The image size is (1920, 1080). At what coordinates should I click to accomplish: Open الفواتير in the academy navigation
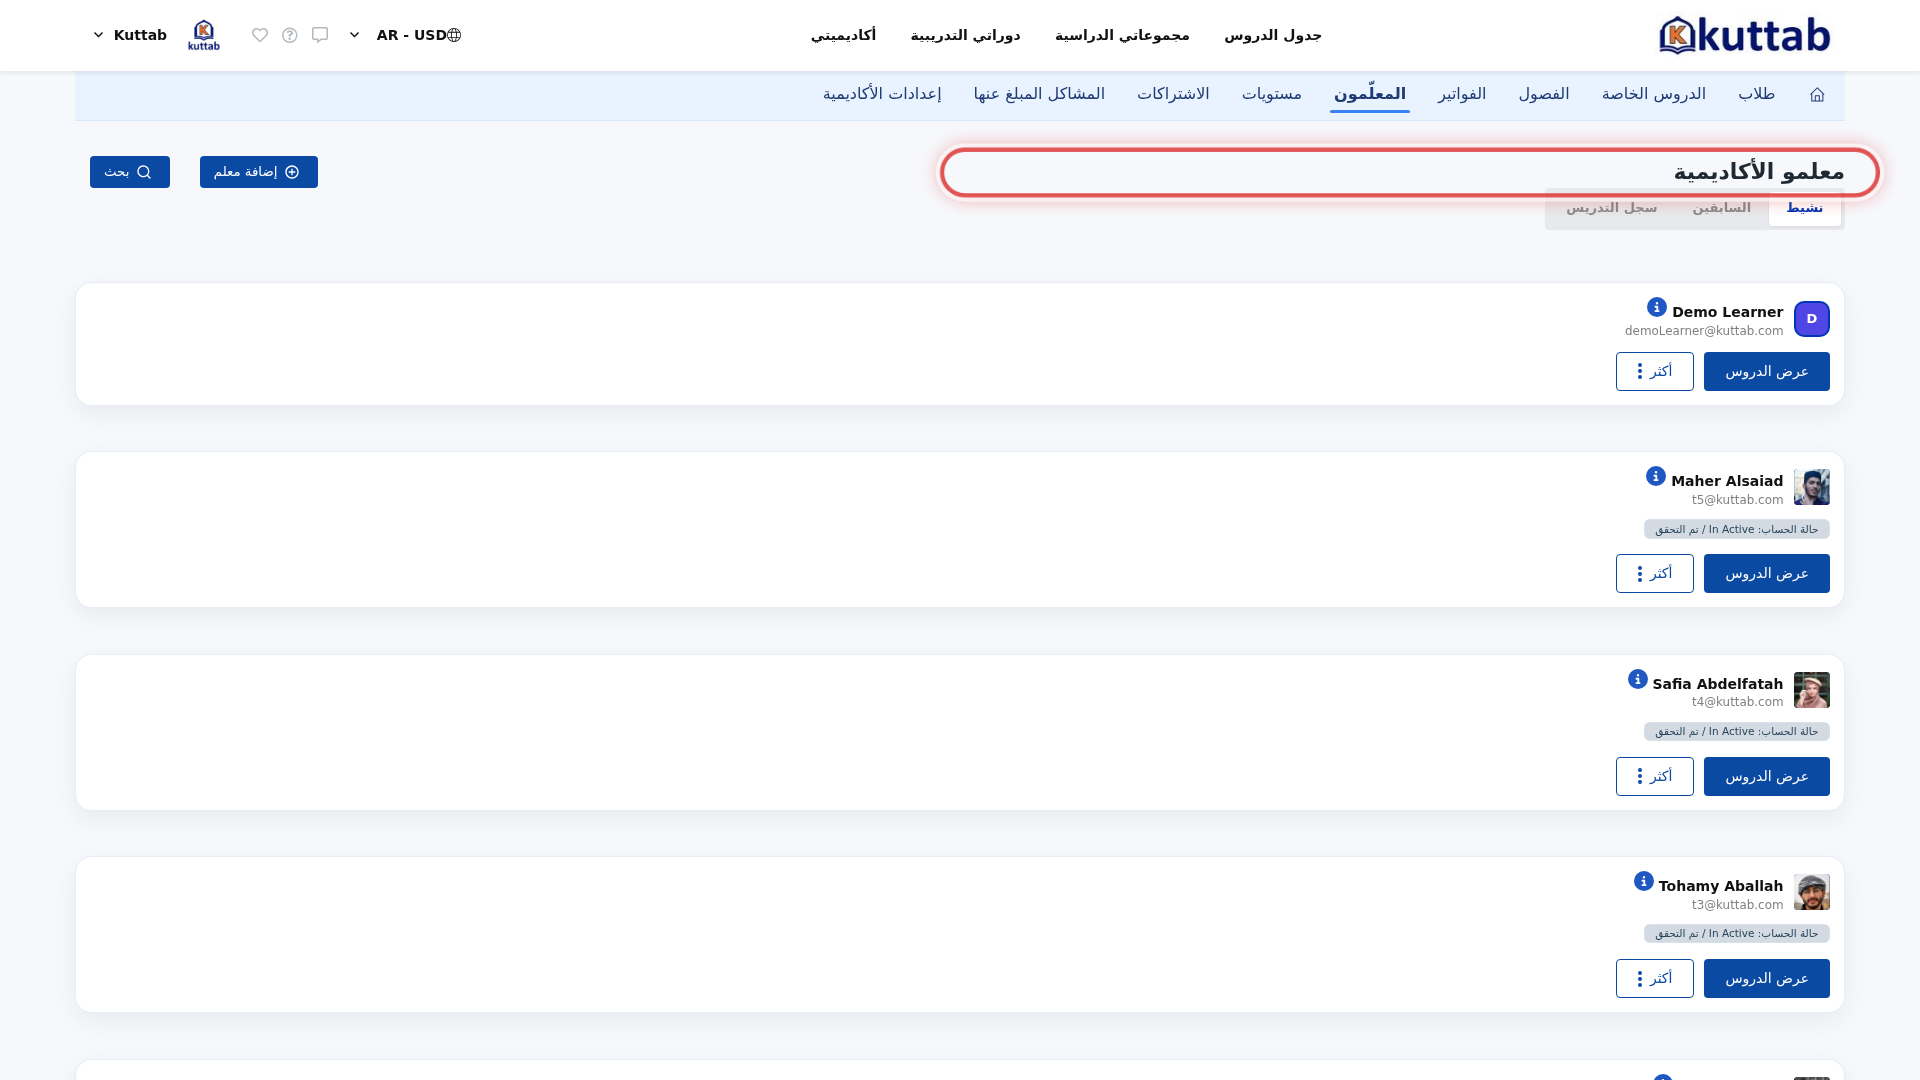pyautogui.click(x=1462, y=94)
